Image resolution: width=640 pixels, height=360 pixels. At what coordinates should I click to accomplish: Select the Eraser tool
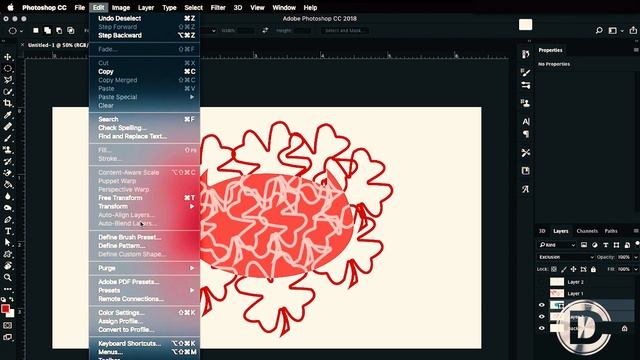(8, 173)
